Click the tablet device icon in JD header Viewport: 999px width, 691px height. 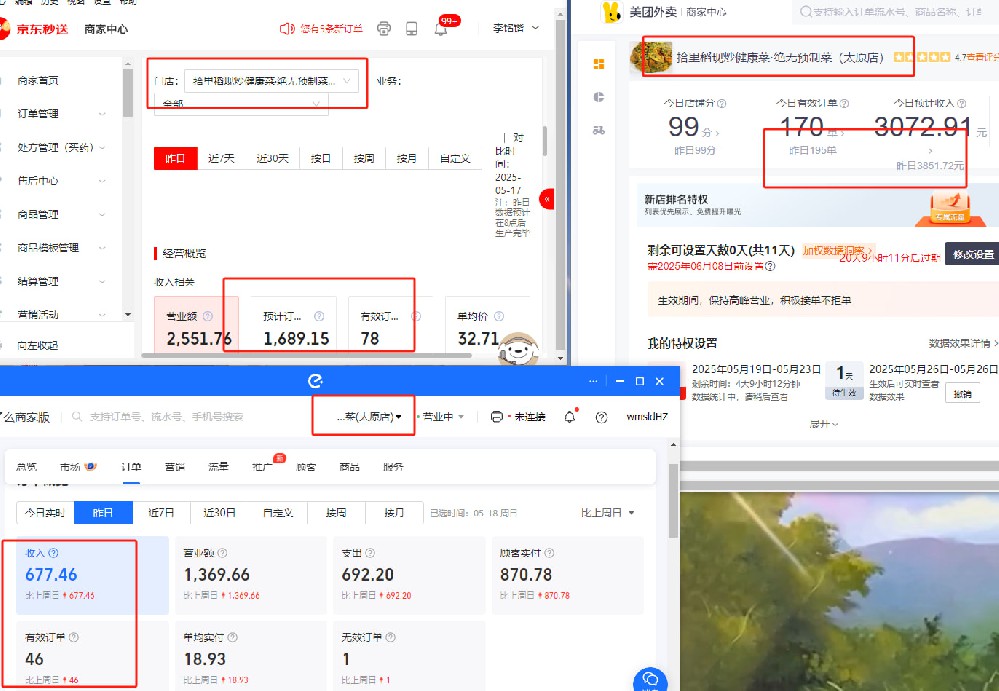pos(412,29)
